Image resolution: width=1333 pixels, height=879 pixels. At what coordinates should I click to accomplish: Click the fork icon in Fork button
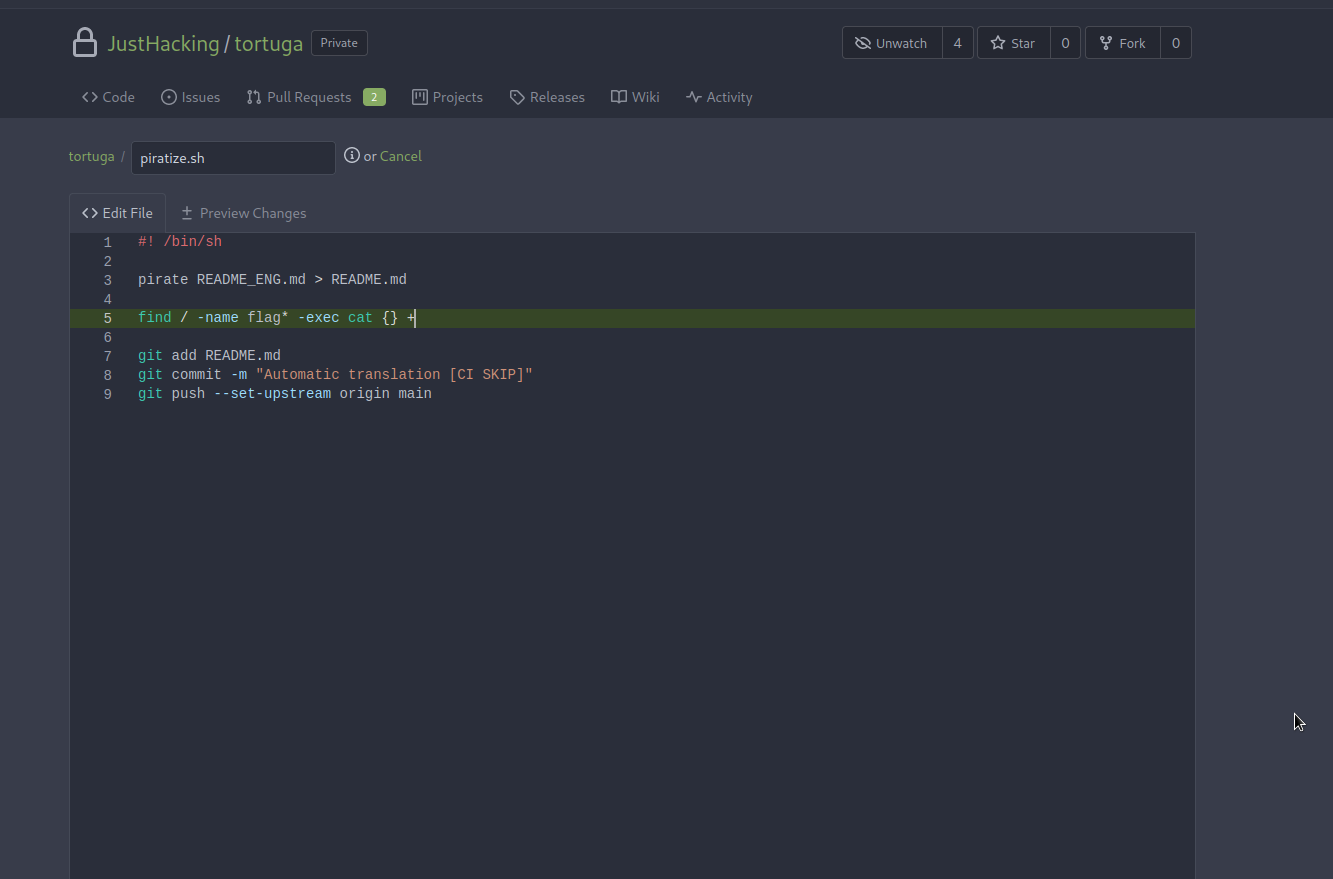pyautogui.click(x=1105, y=43)
